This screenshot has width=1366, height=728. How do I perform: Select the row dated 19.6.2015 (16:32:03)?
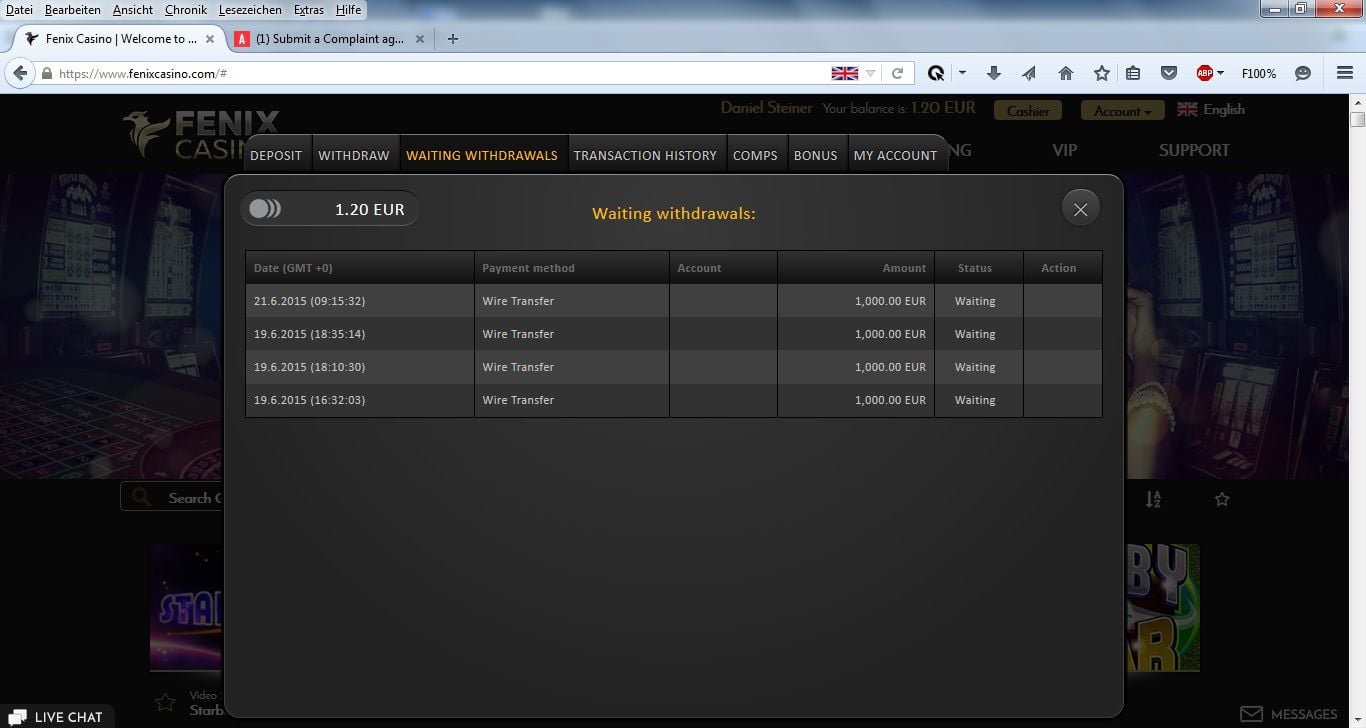[674, 400]
